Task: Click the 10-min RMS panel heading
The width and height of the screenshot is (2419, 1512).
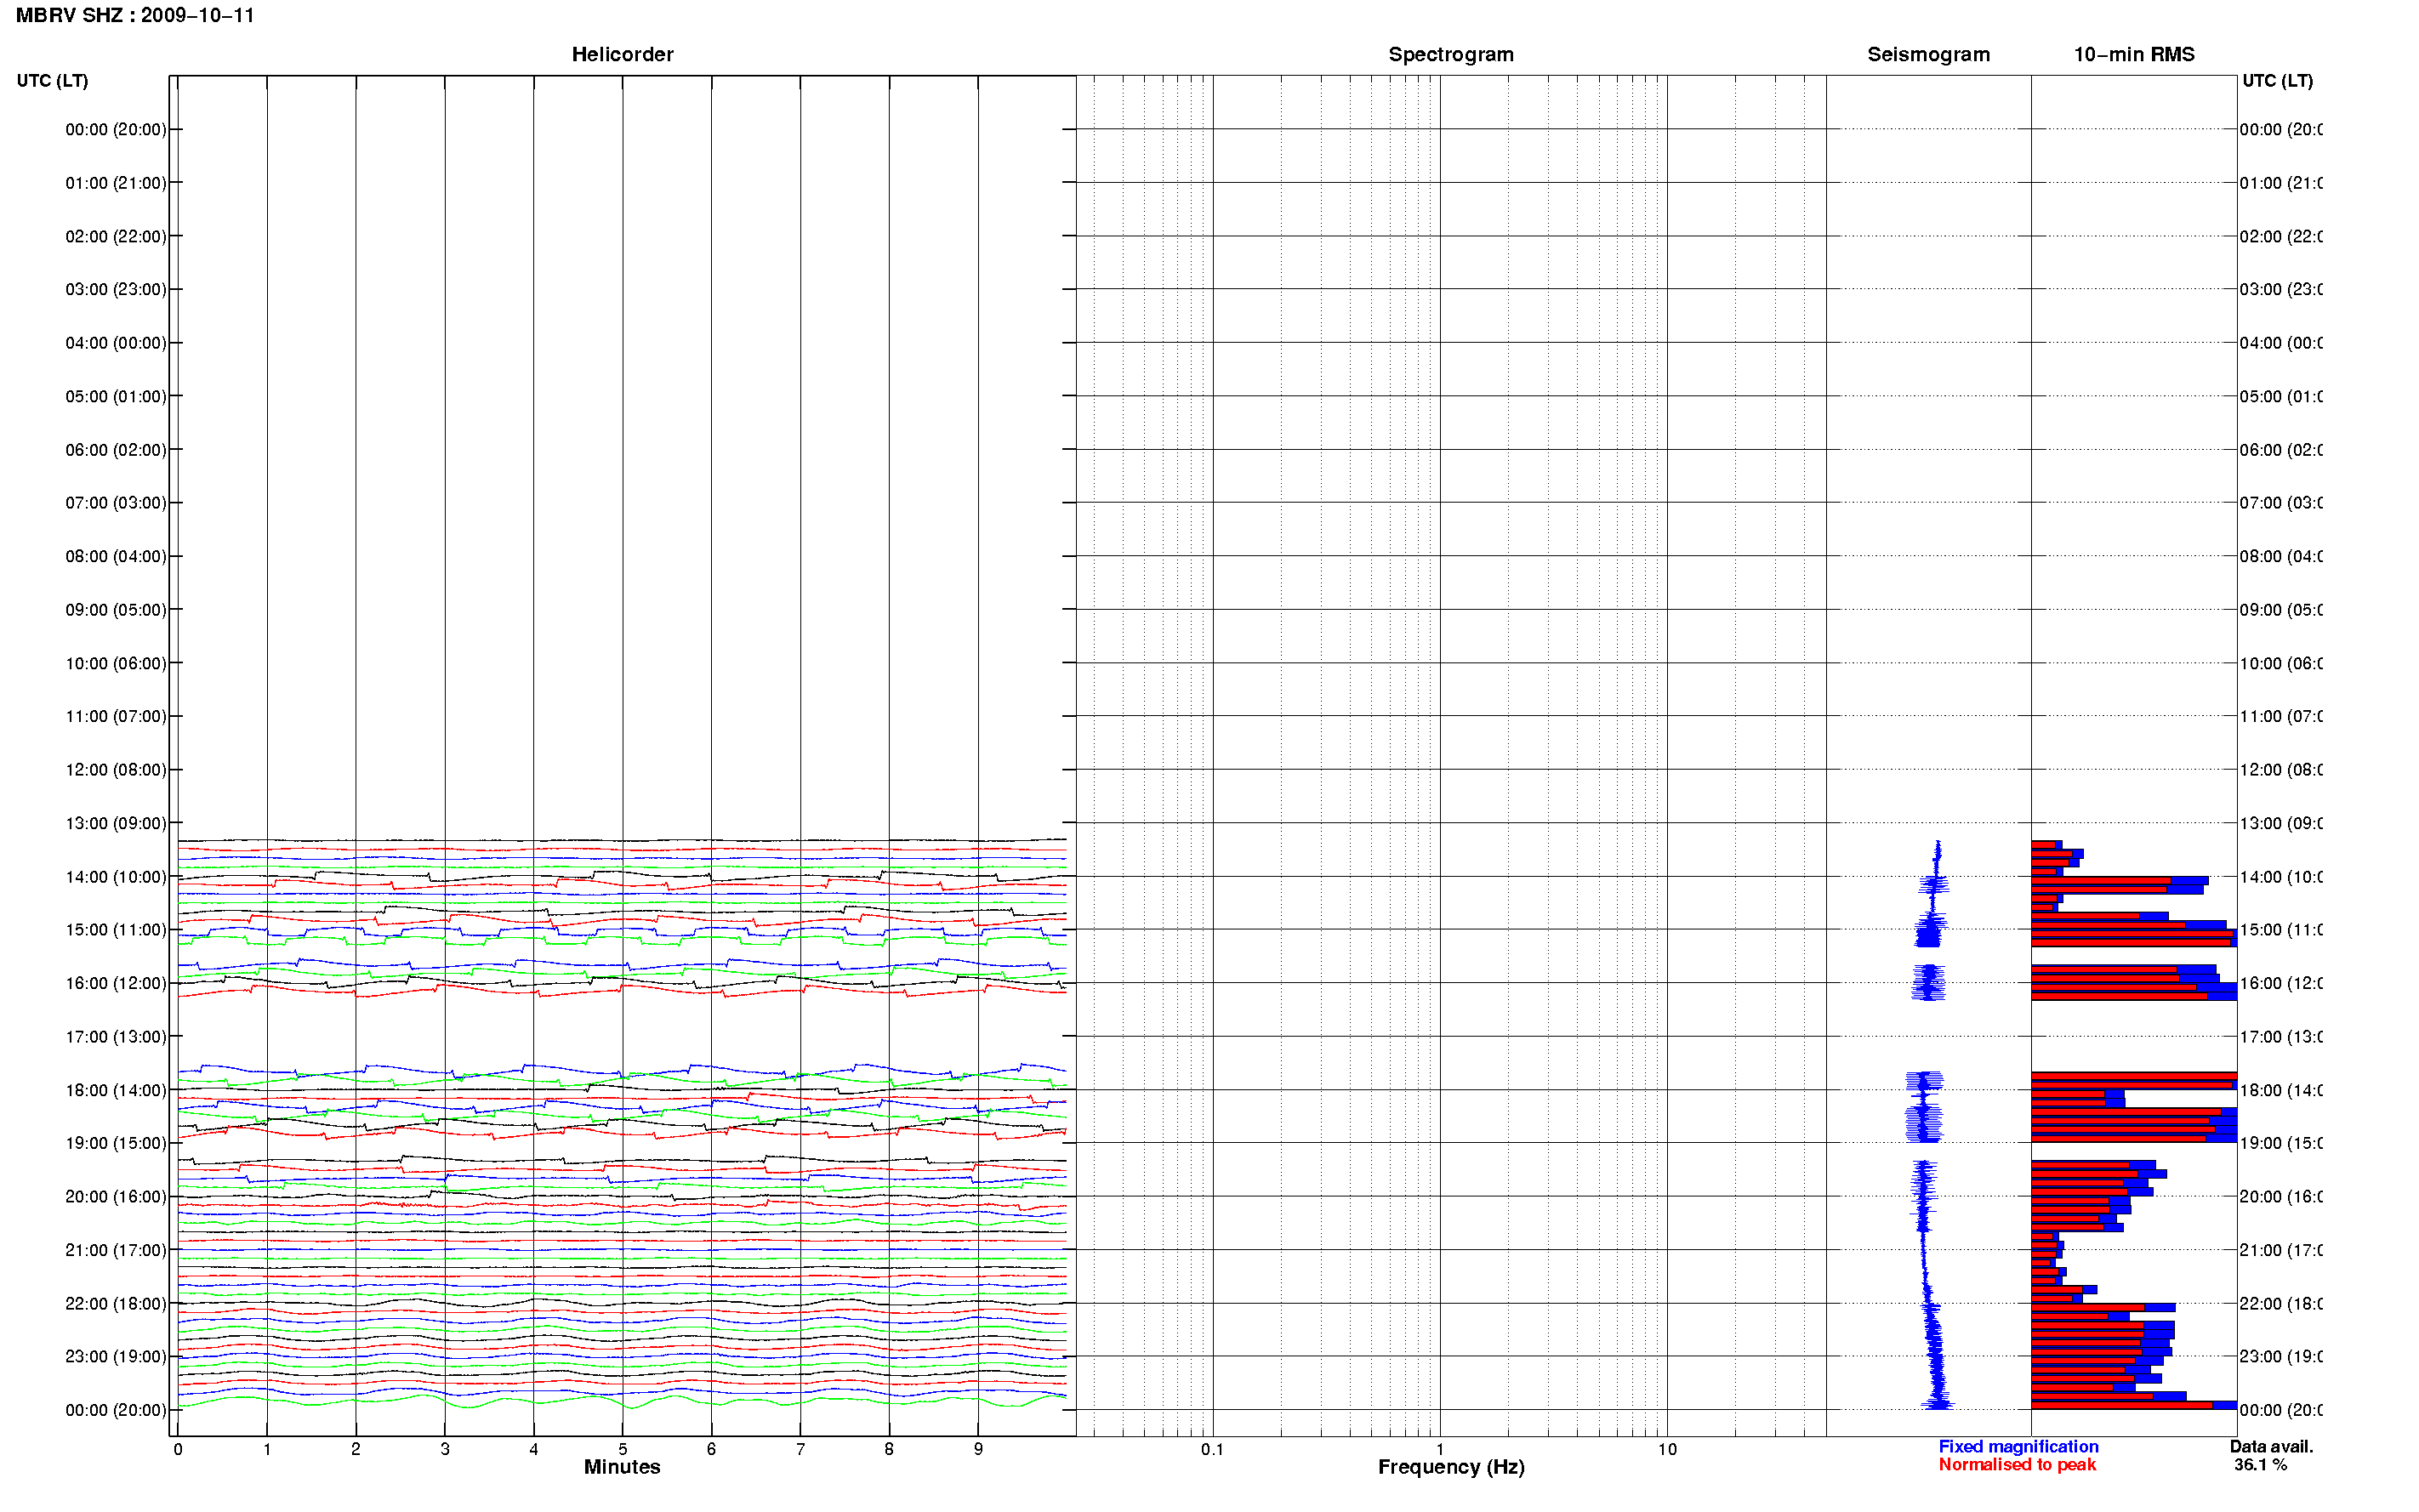Action: (x=2133, y=54)
